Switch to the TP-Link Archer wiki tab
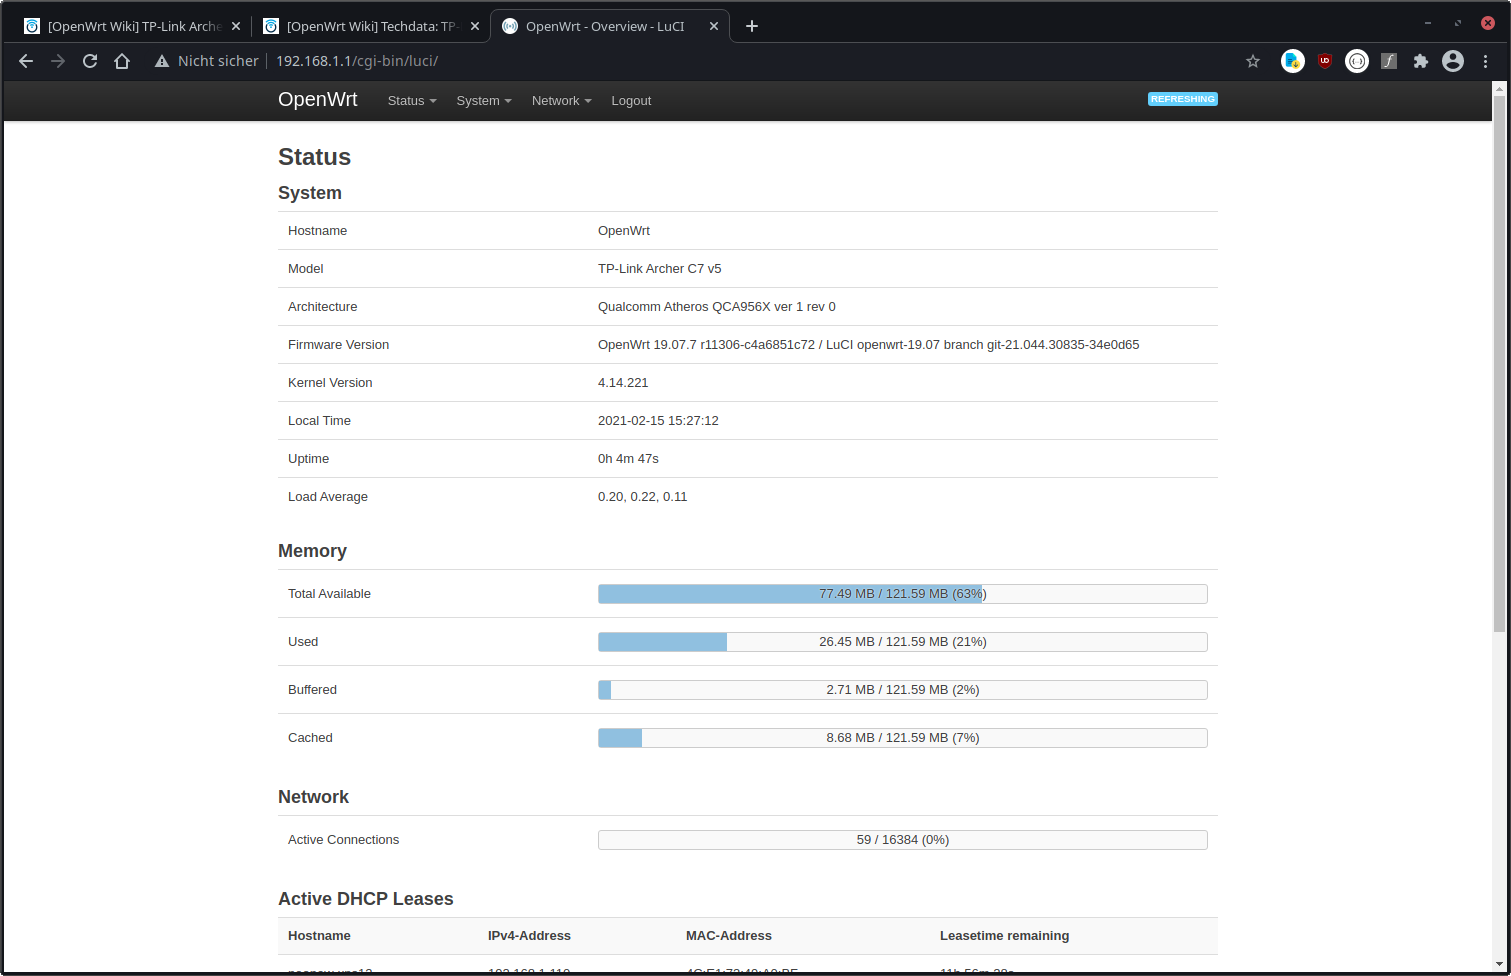 (x=132, y=26)
